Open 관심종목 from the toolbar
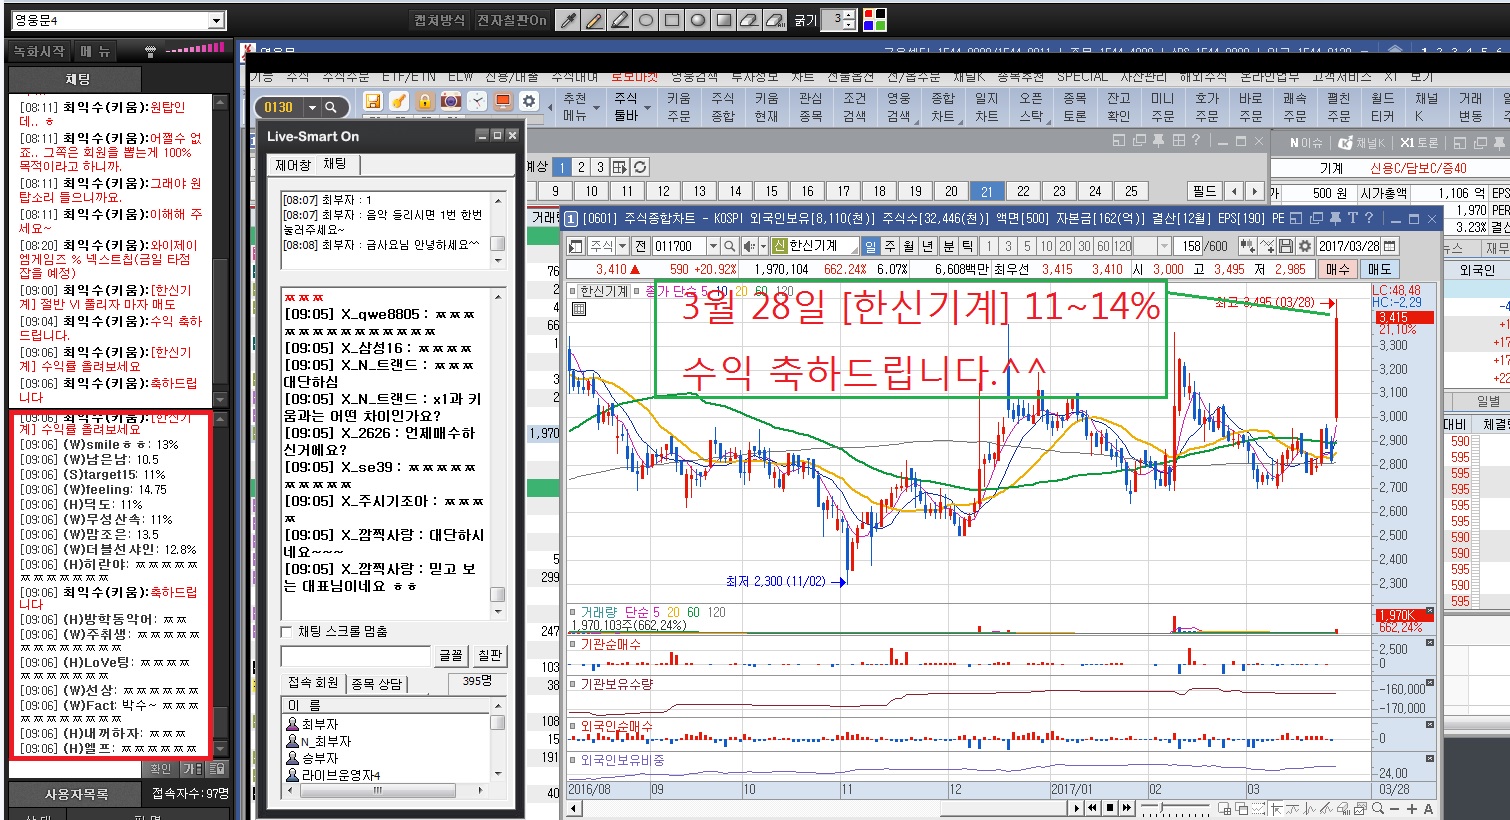The height and width of the screenshot is (820, 1510). (x=811, y=107)
